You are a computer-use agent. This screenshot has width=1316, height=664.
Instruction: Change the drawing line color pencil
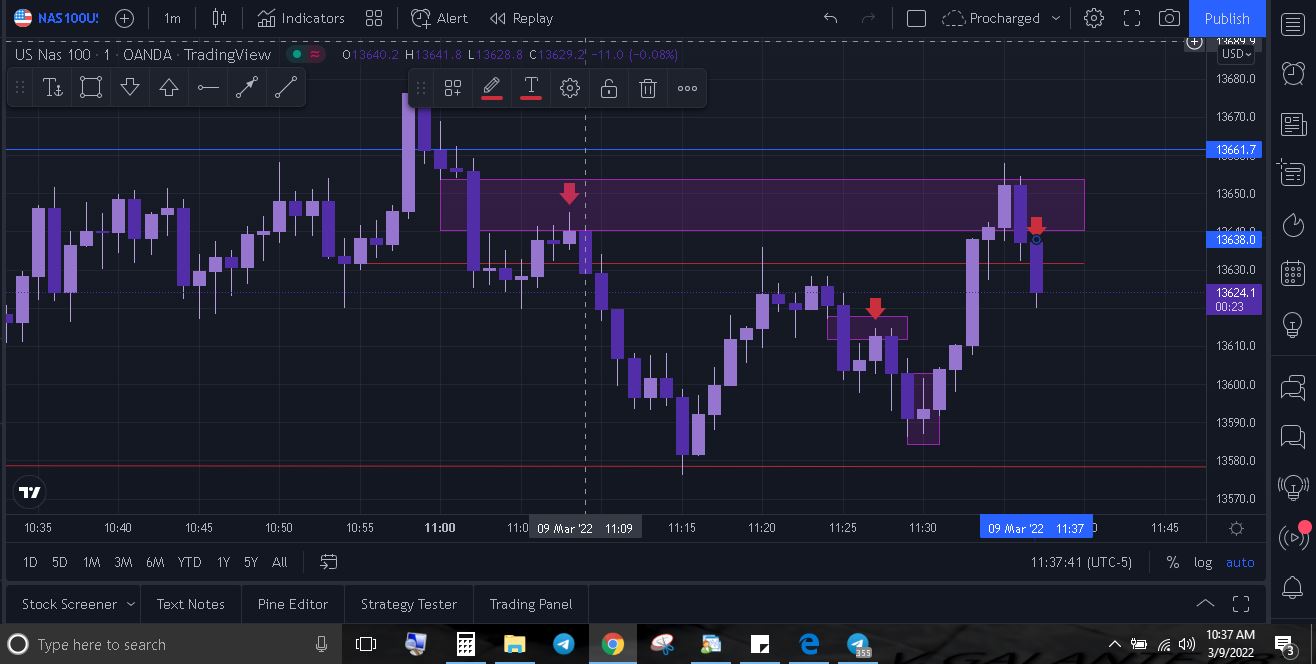click(x=492, y=88)
